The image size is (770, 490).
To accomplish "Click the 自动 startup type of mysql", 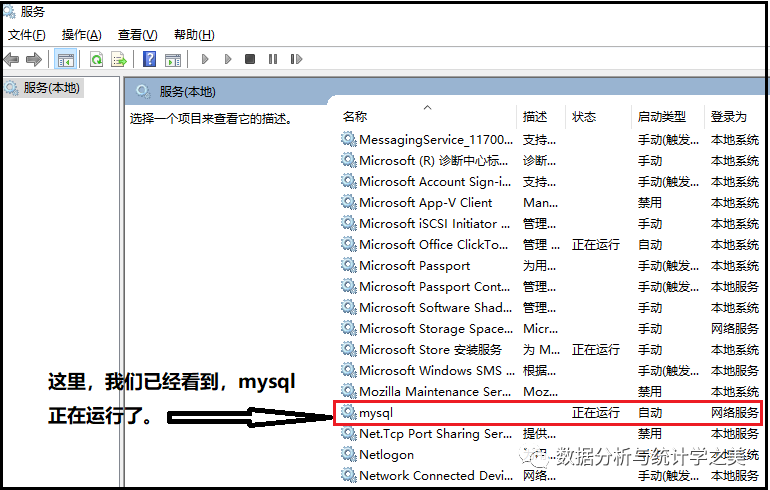I will click(x=650, y=412).
